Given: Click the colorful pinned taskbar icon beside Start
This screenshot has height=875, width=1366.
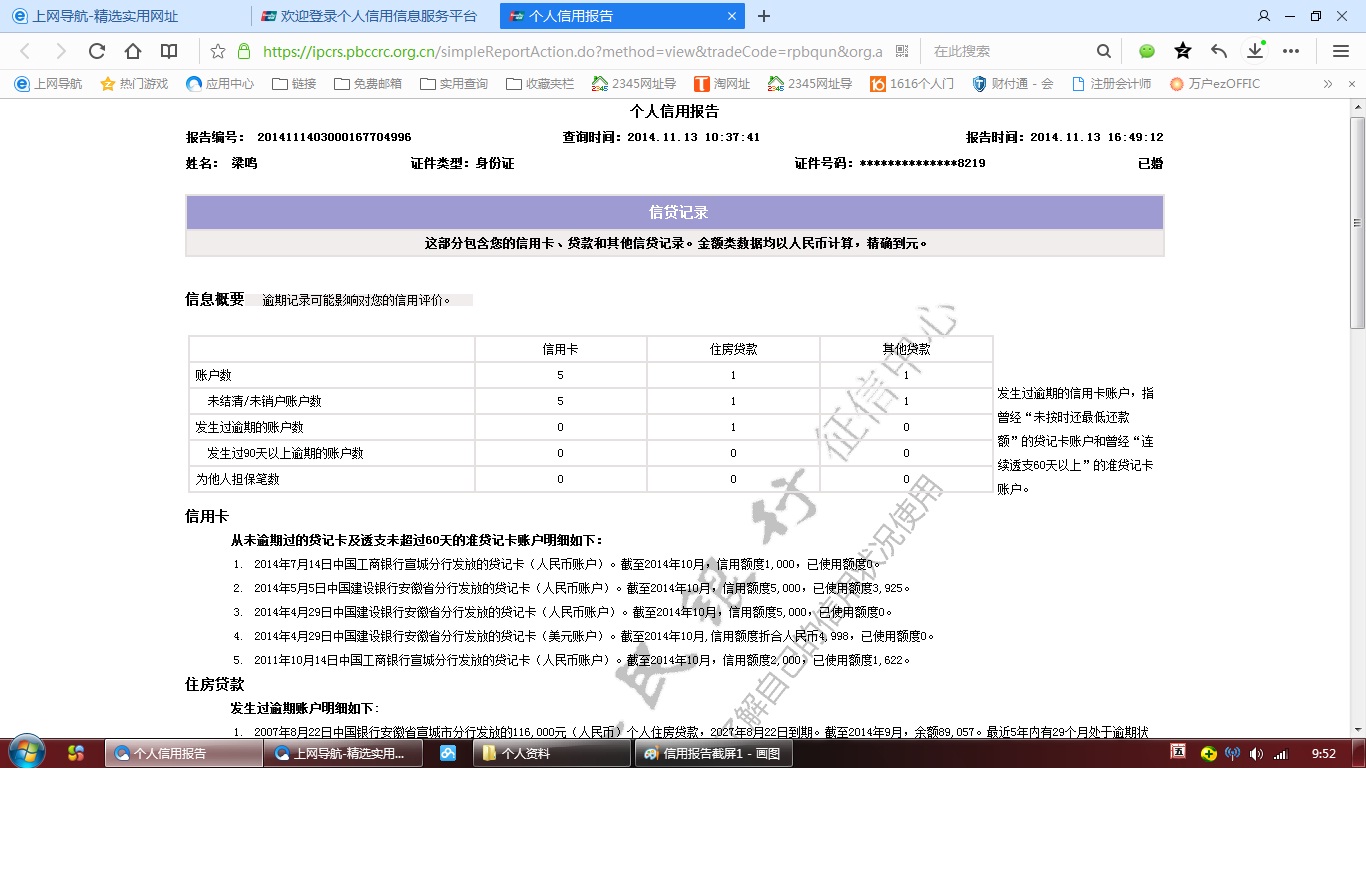Looking at the screenshot, I should [76, 753].
